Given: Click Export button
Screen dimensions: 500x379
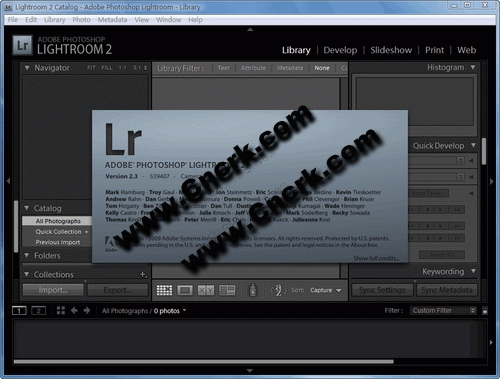Looking at the screenshot, I should pyautogui.click(x=117, y=290).
